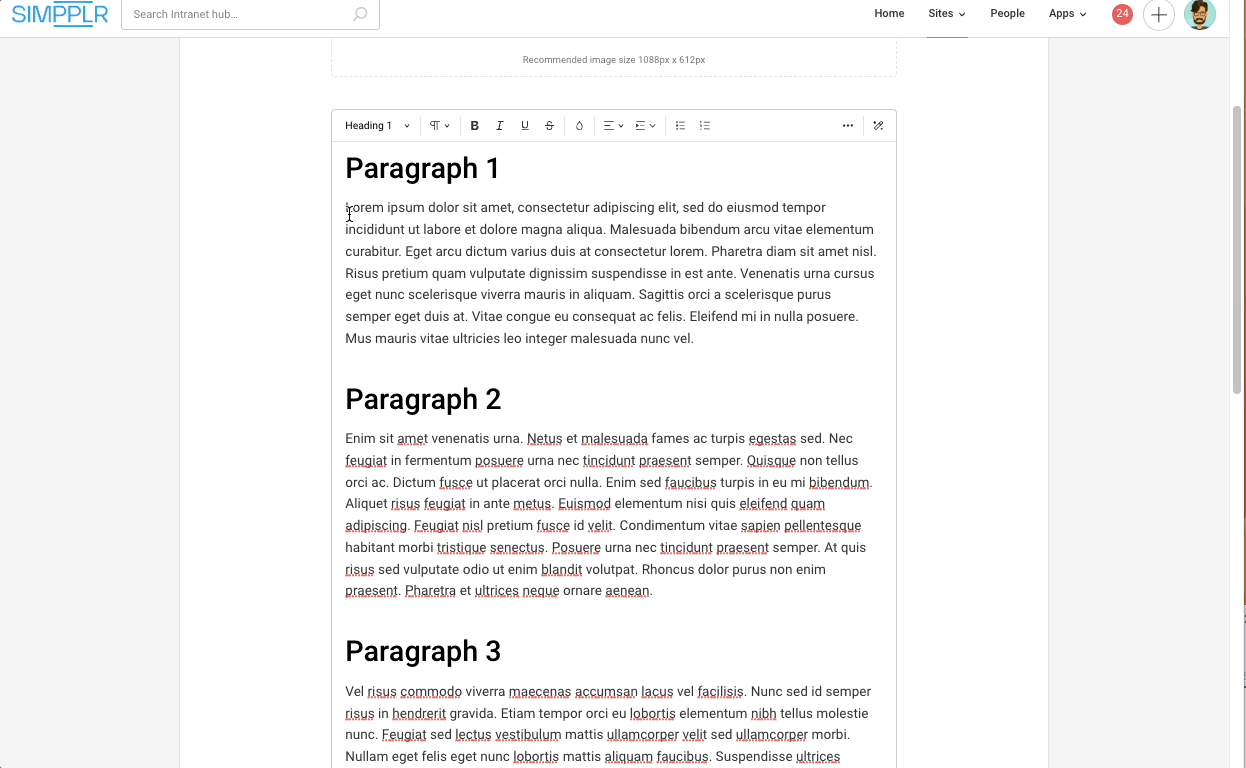Focus the Search Intranet hub field

point(250,14)
